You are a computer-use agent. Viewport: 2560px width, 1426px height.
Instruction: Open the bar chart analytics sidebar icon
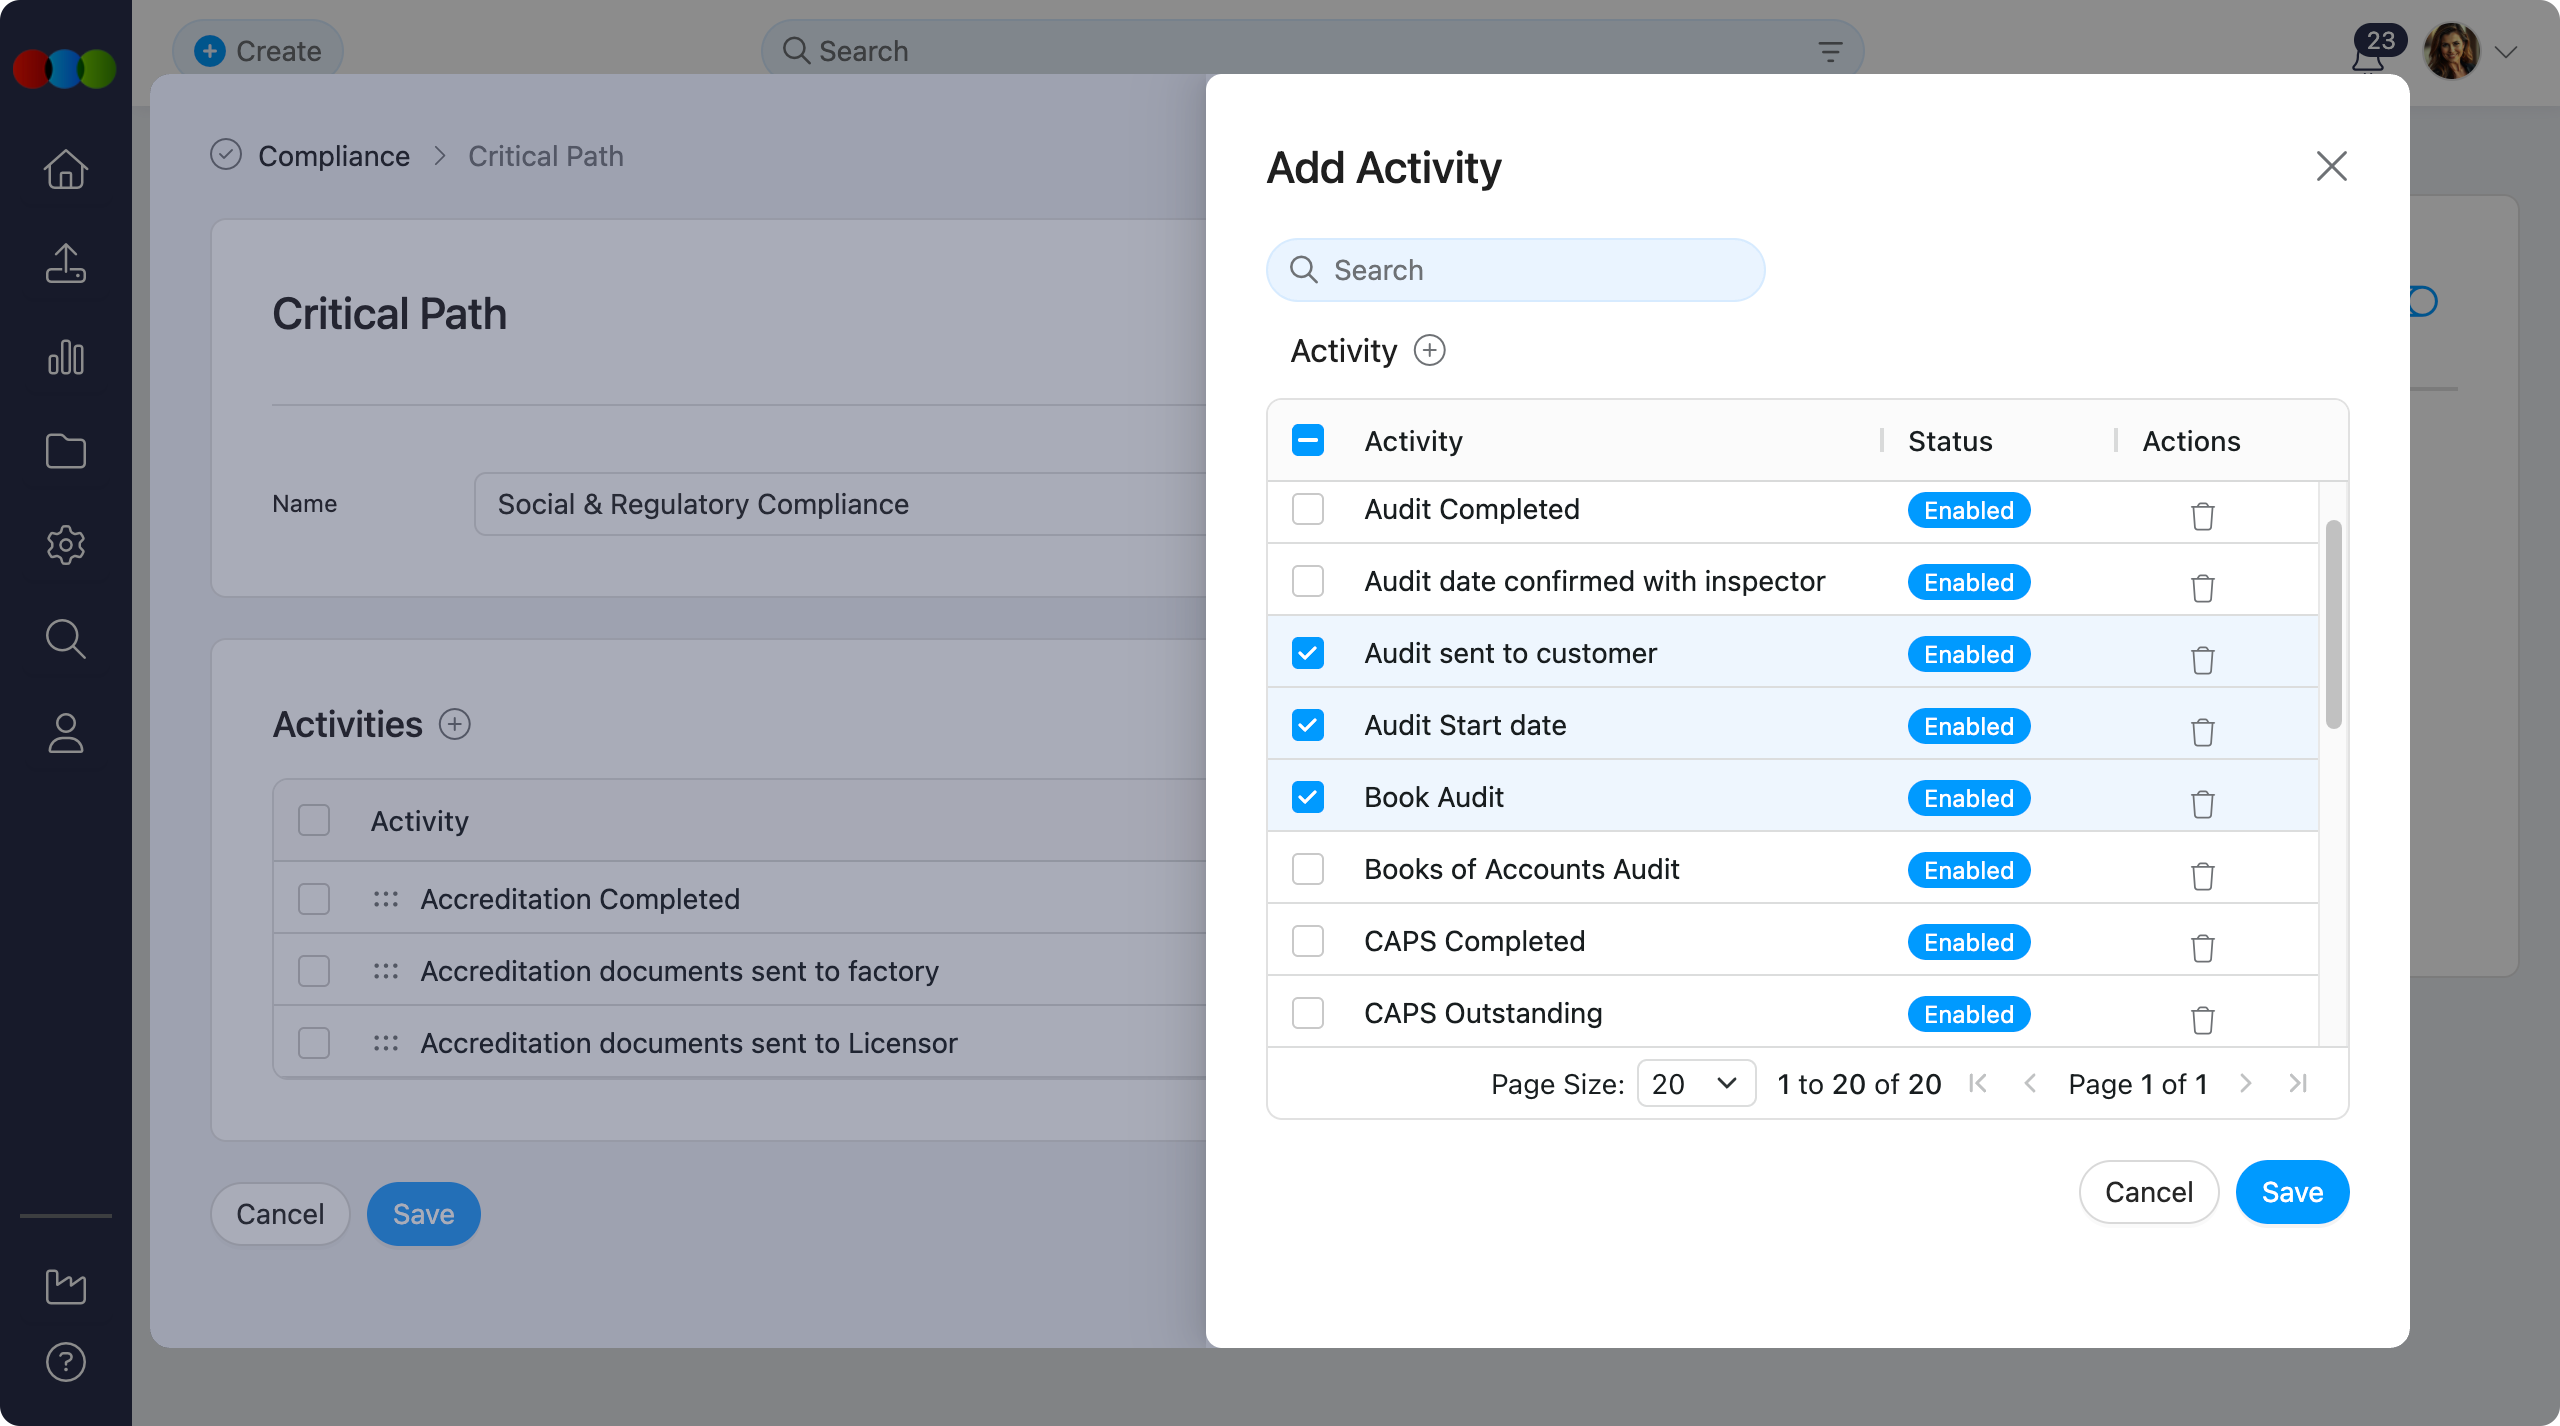pyautogui.click(x=66, y=357)
